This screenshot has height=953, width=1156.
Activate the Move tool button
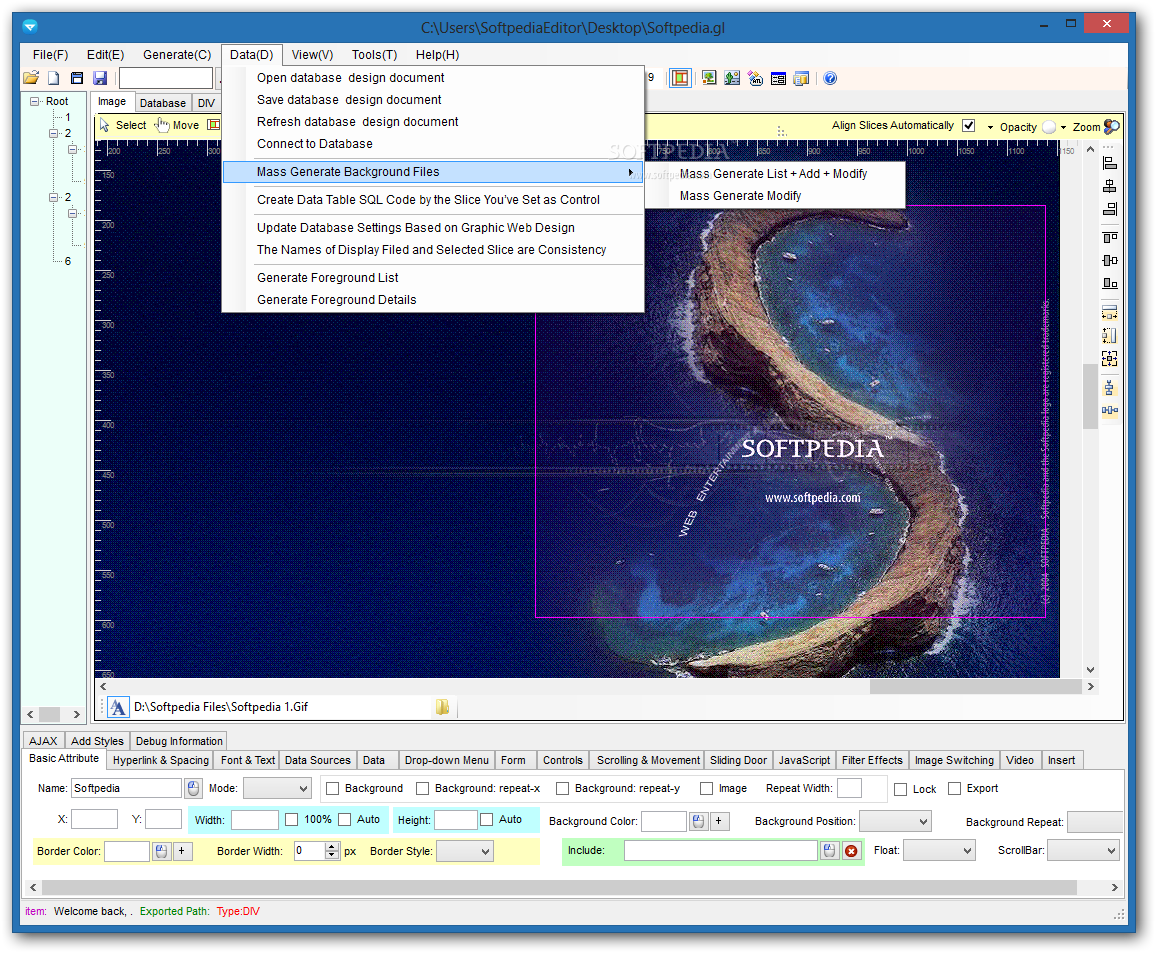177,125
